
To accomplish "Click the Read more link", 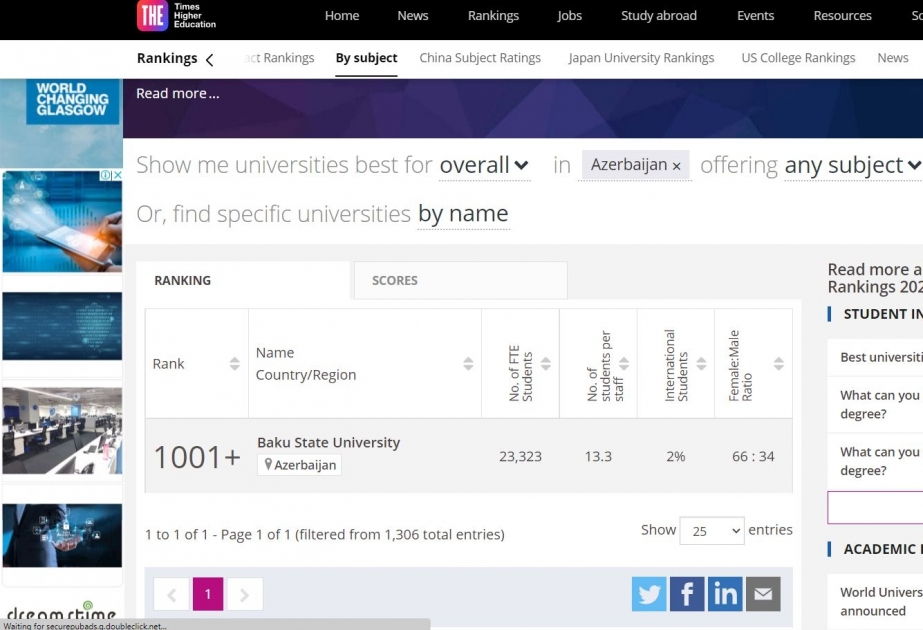I will click(x=177, y=94).
